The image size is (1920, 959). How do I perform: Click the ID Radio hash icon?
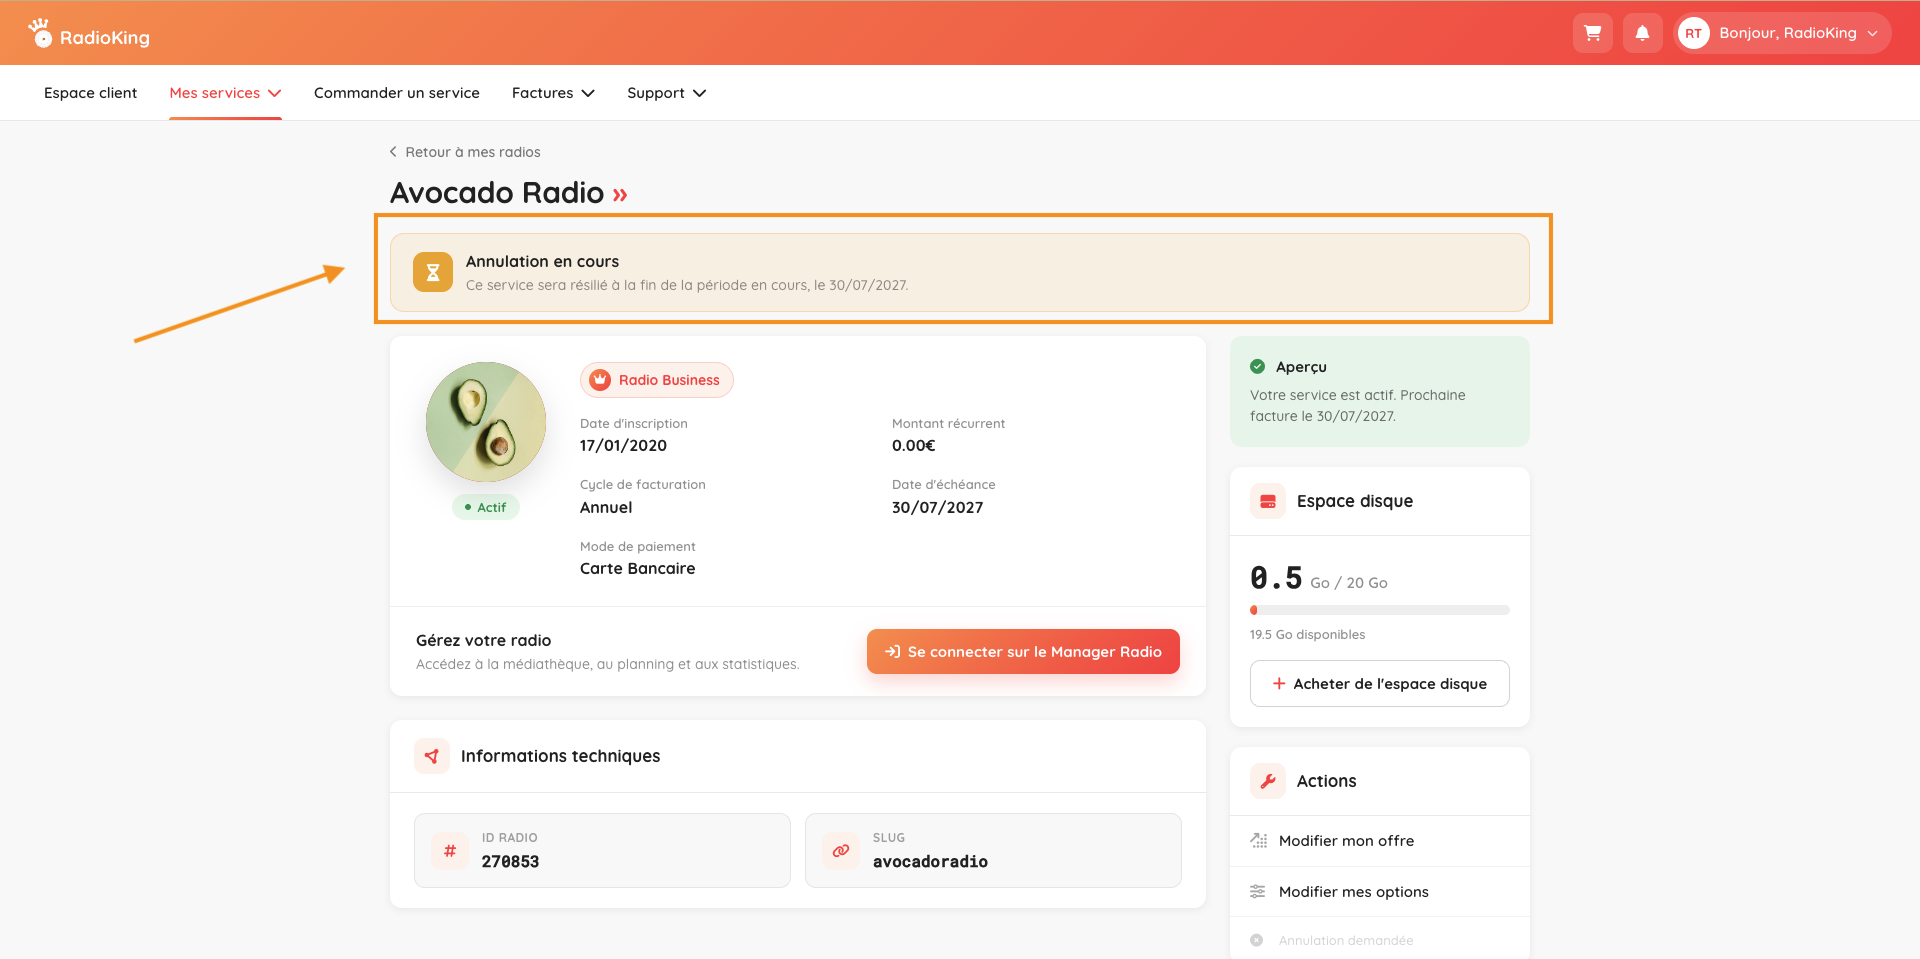click(x=450, y=851)
